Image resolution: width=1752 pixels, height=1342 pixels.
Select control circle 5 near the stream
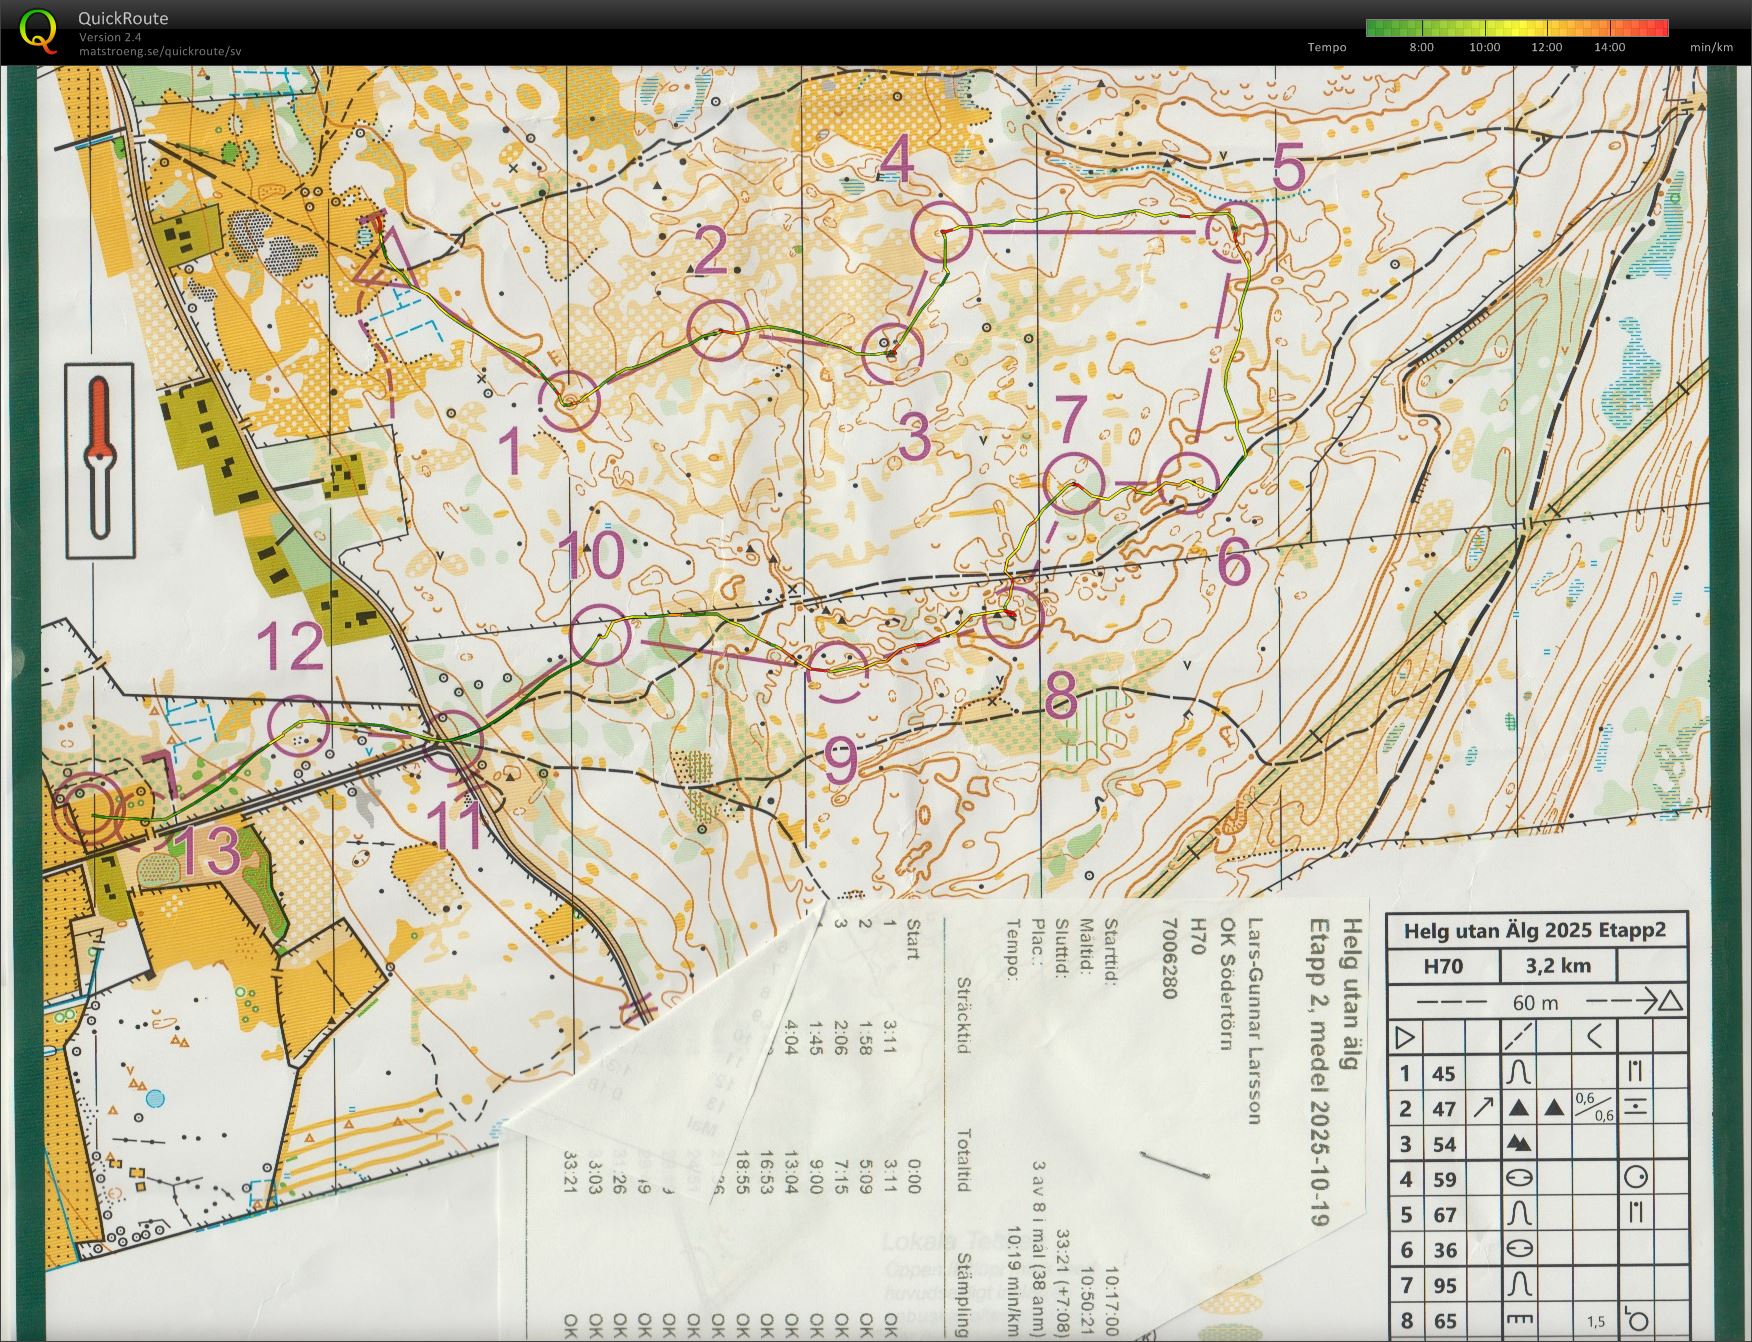click(x=1236, y=232)
